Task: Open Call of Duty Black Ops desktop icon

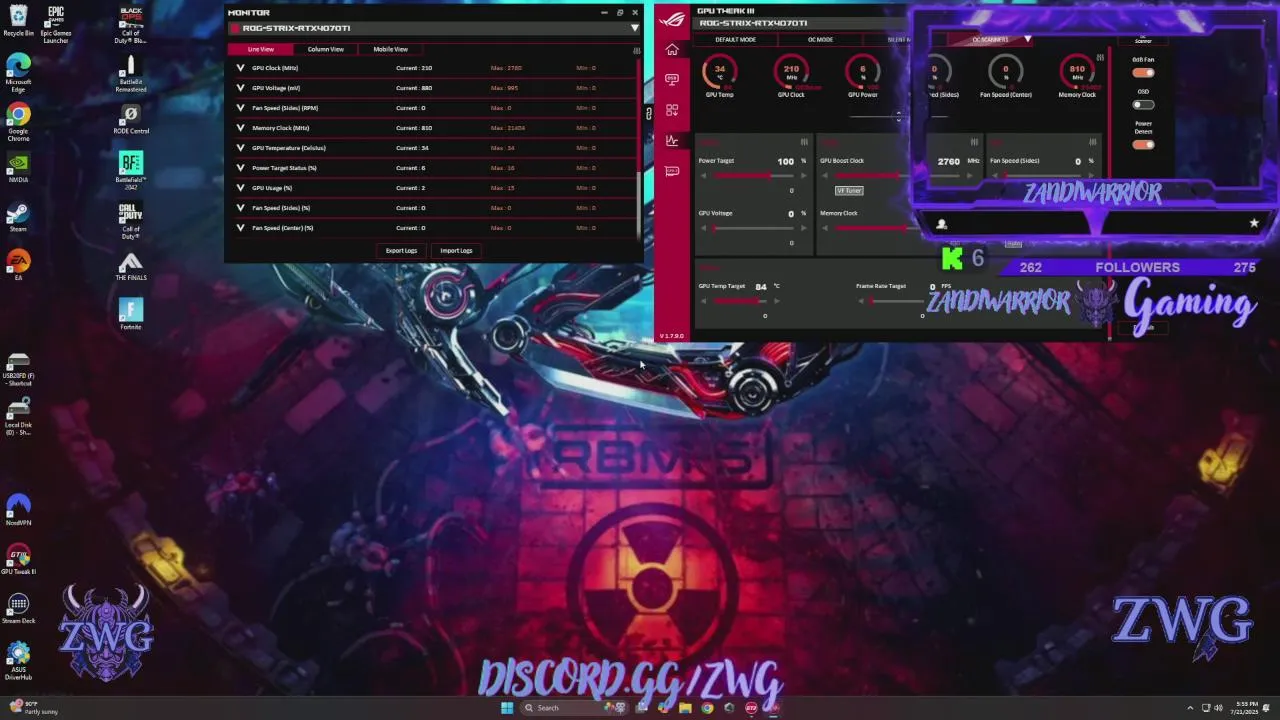Action: pyautogui.click(x=131, y=25)
